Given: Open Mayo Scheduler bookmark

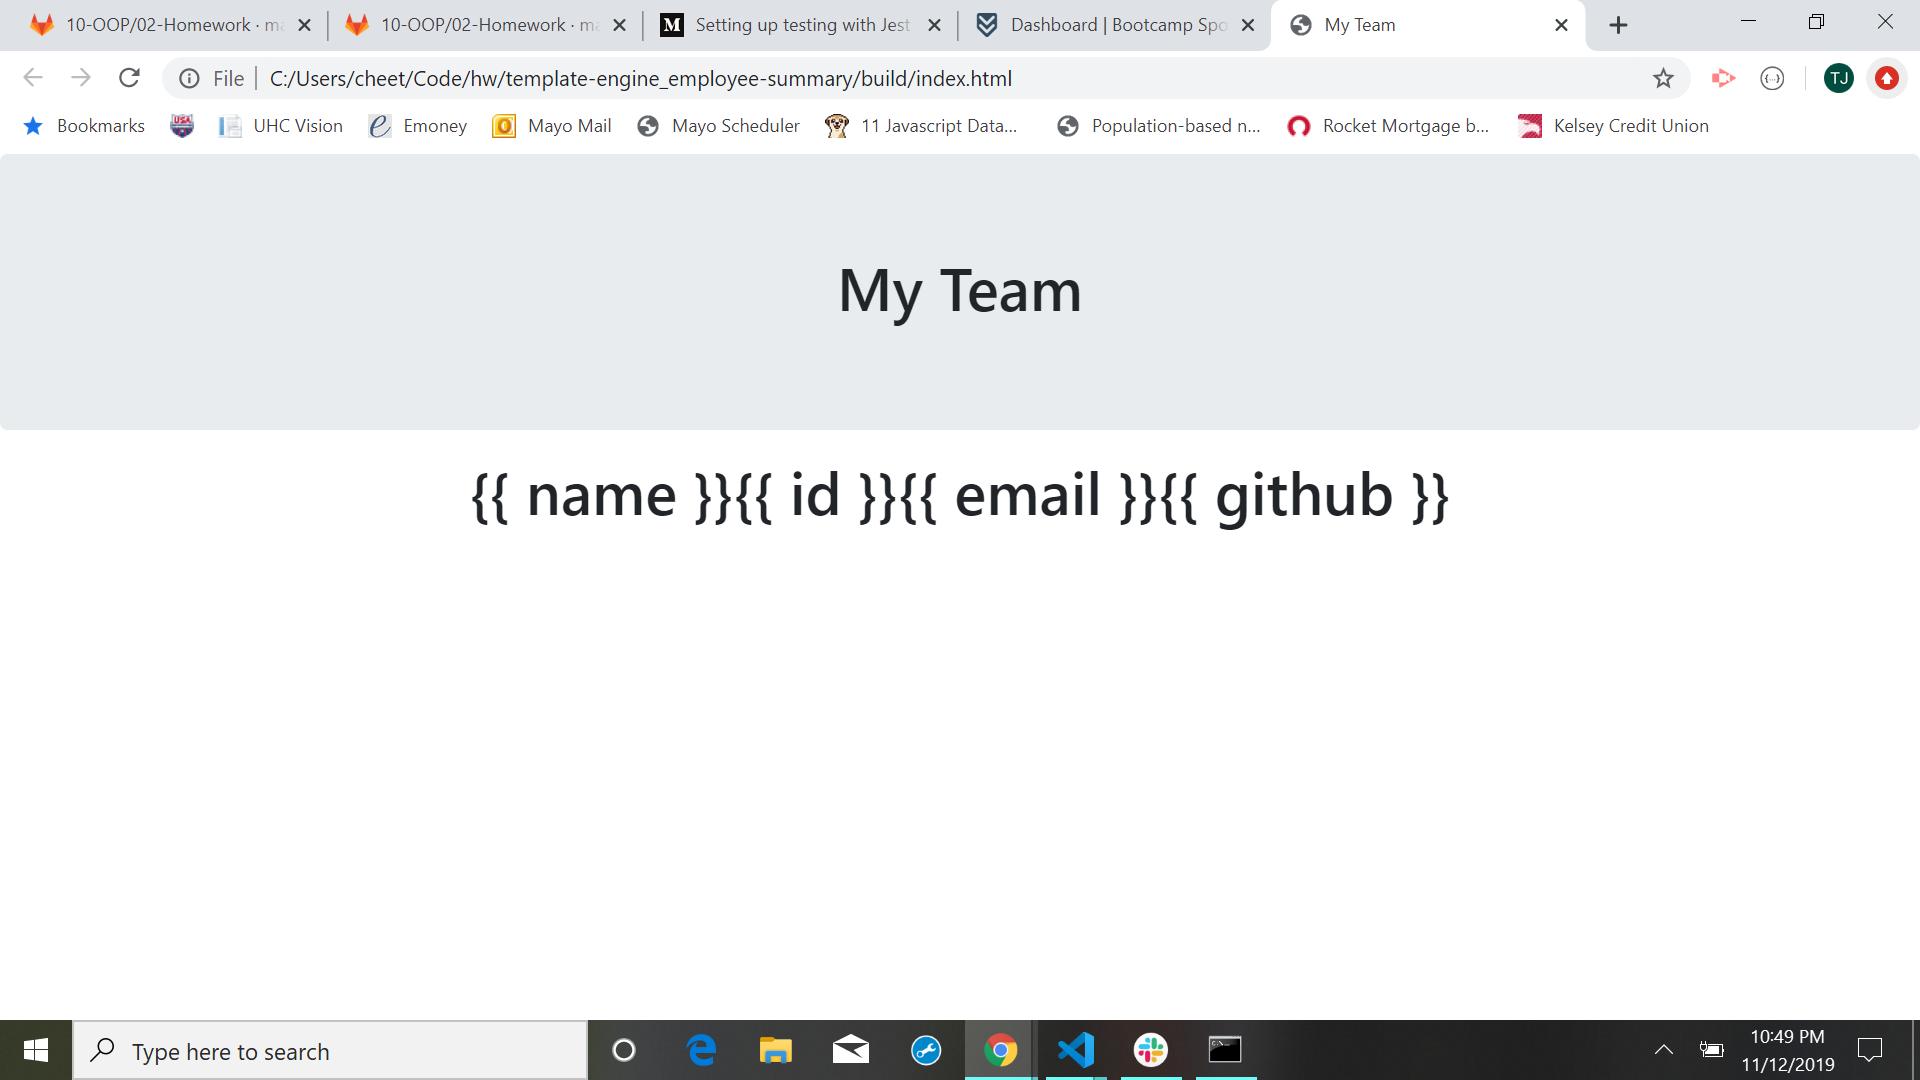Looking at the screenshot, I should (735, 124).
